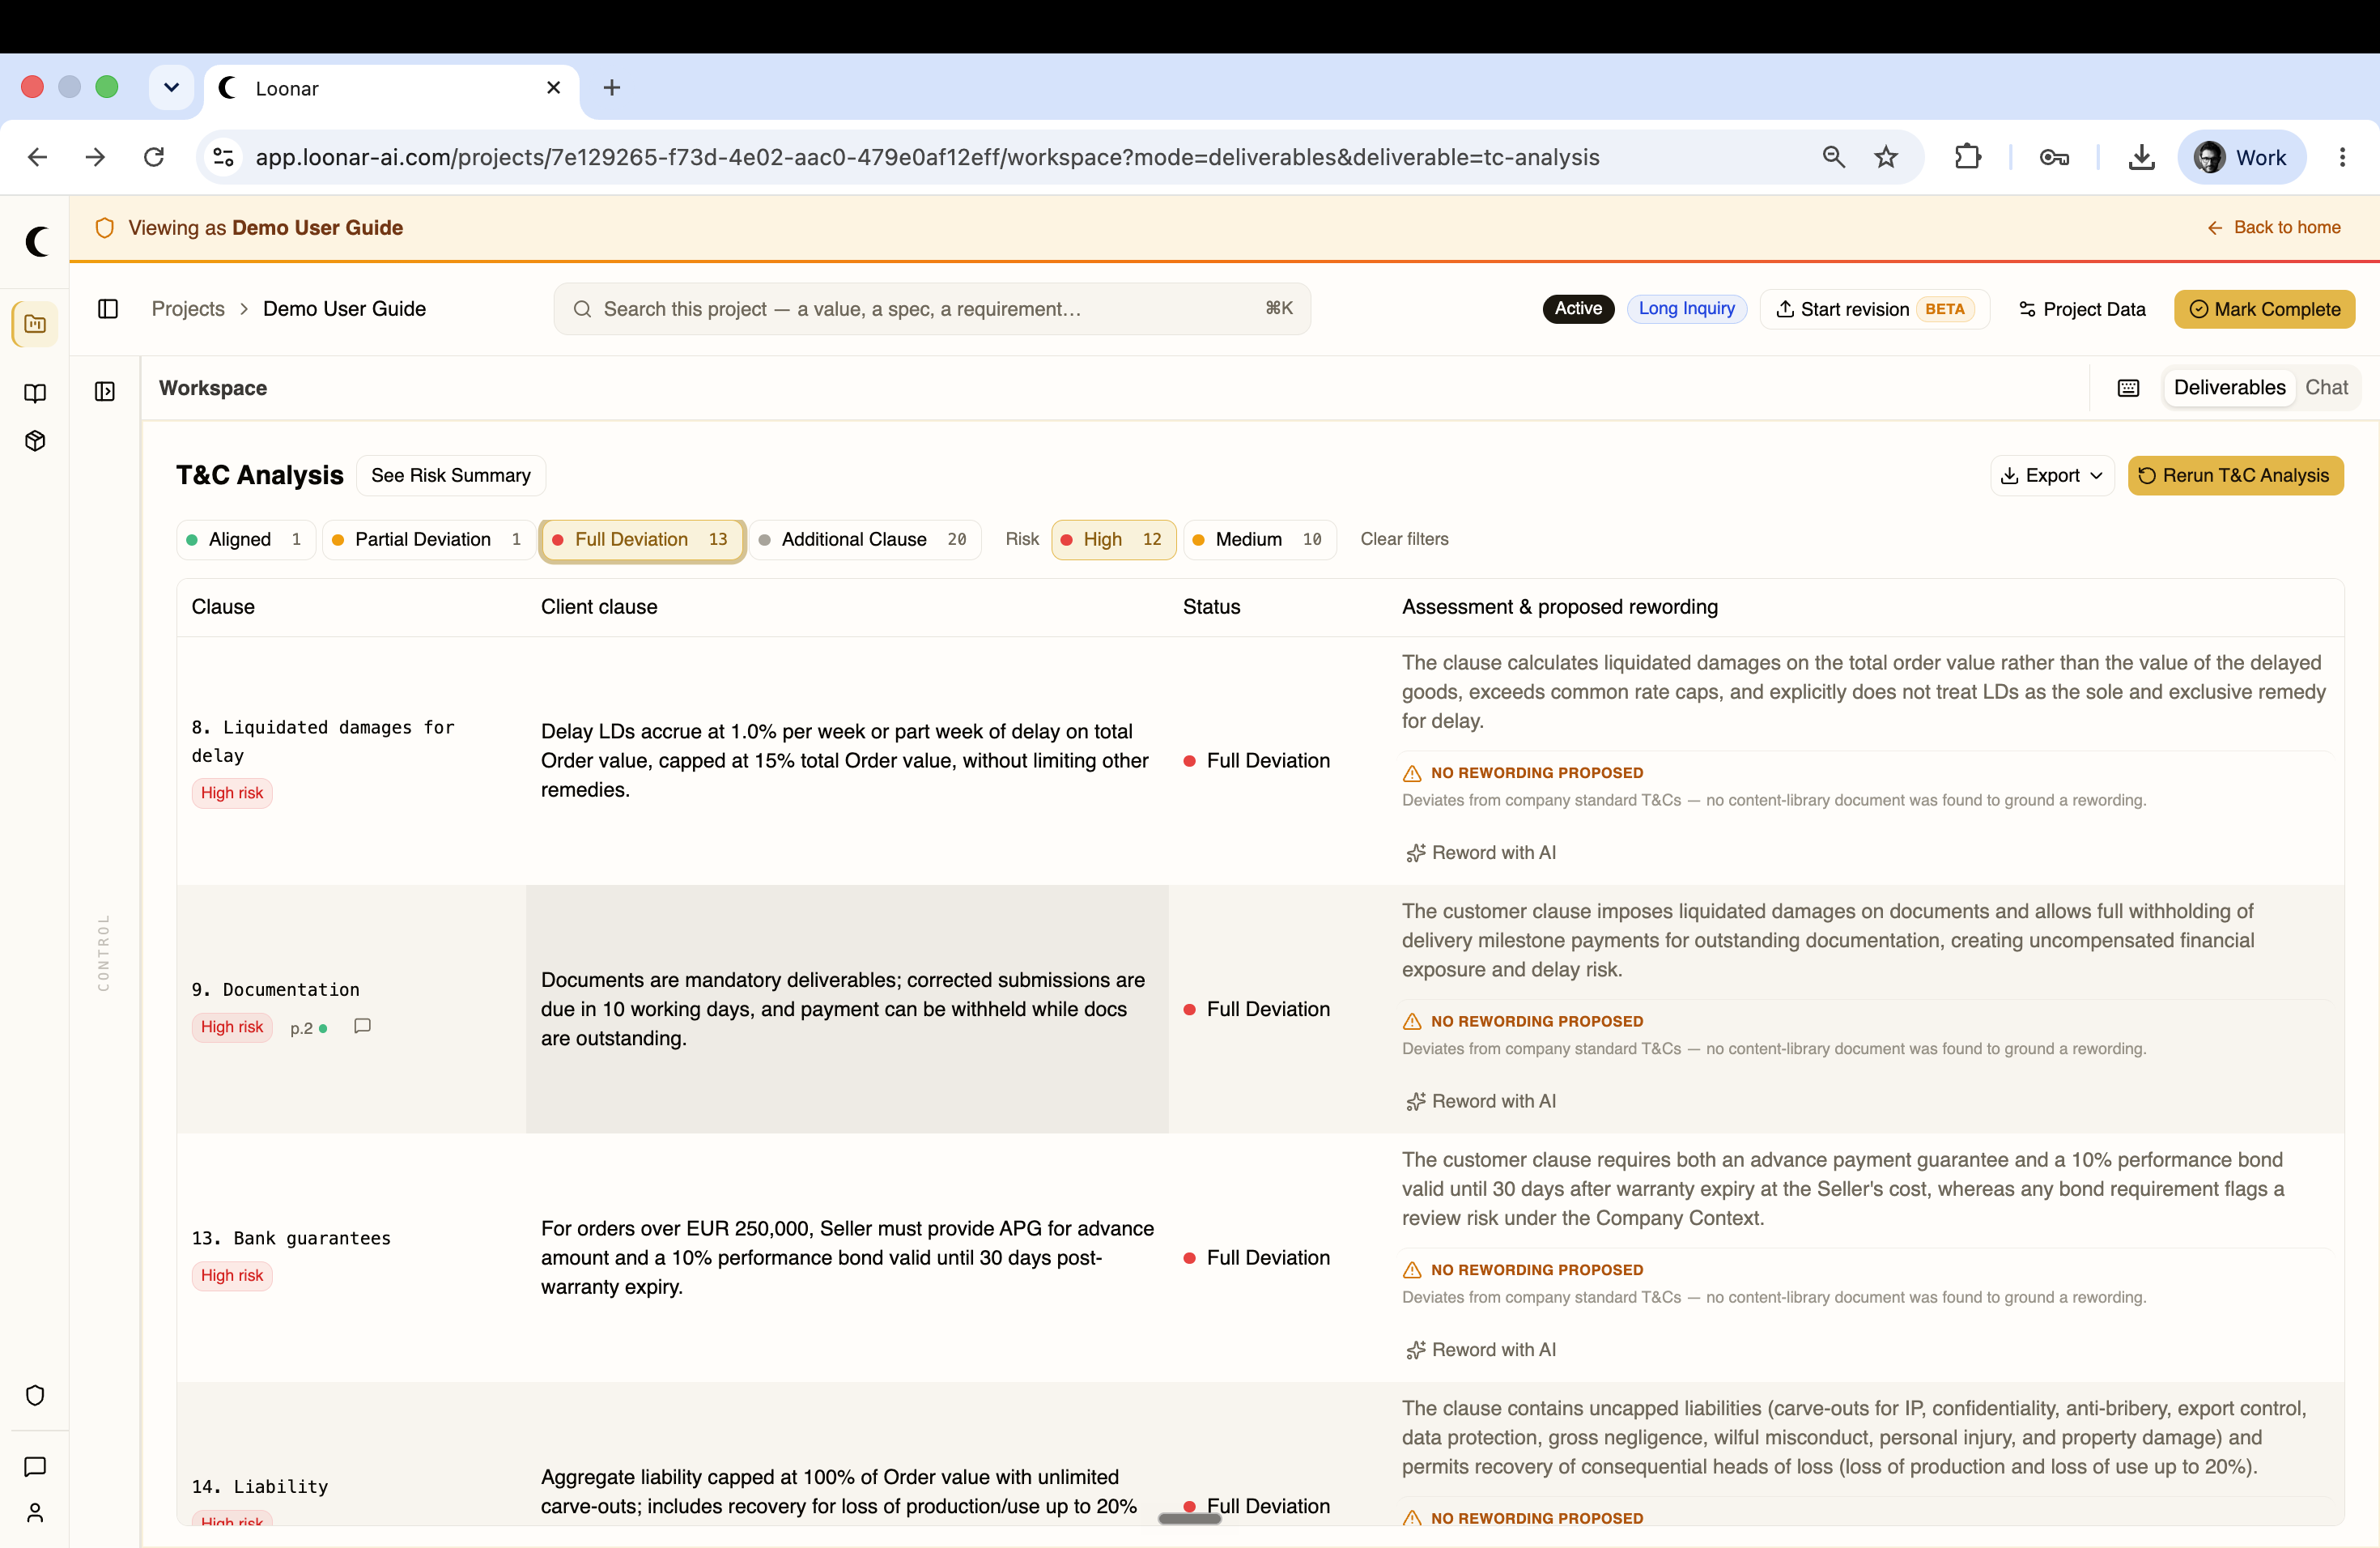Toggle the sidebar panel beside Projects breadcrumb
This screenshot has height=1548, width=2380.
click(108, 309)
